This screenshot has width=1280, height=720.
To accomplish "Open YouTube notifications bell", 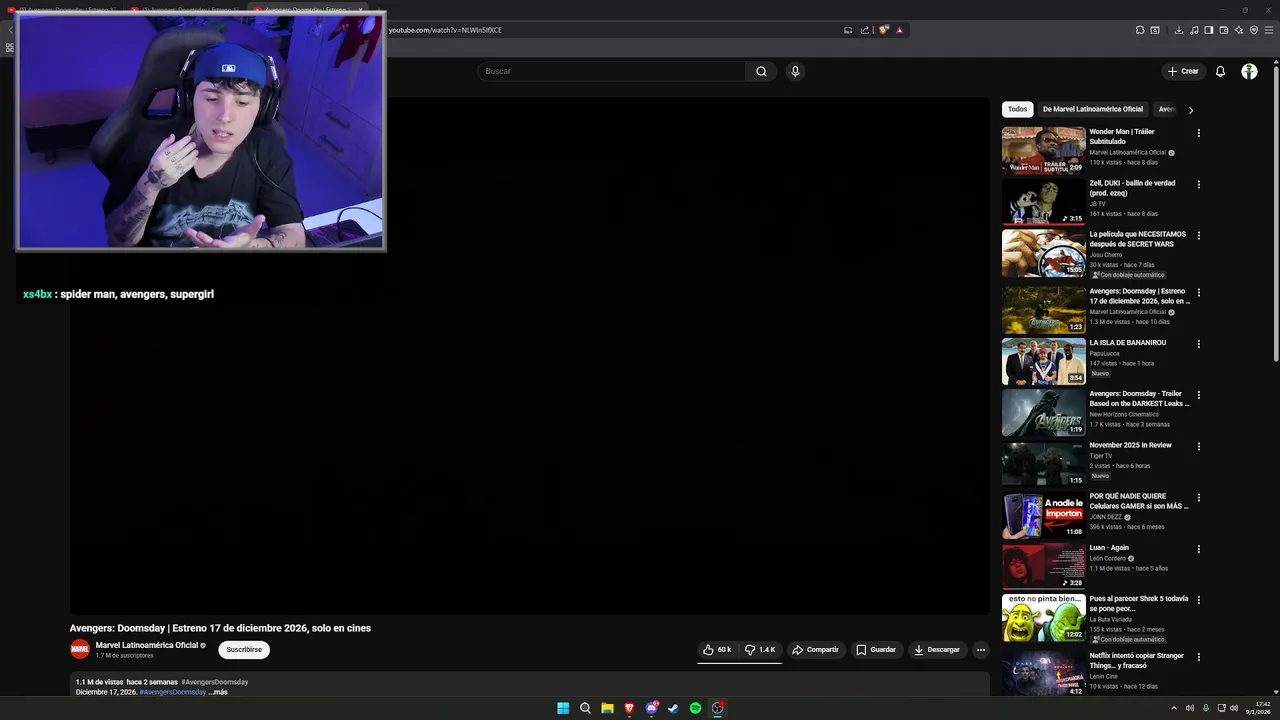I will pyautogui.click(x=1220, y=71).
